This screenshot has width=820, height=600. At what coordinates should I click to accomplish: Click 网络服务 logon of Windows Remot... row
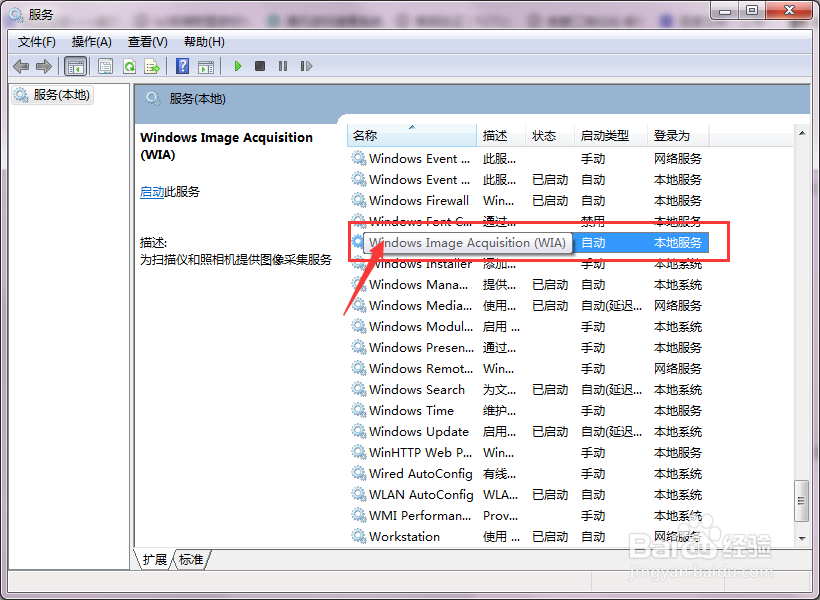pos(678,368)
